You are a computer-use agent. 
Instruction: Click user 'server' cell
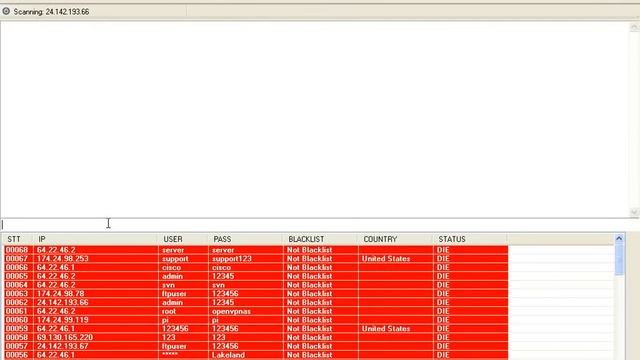pyautogui.click(x=173, y=250)
